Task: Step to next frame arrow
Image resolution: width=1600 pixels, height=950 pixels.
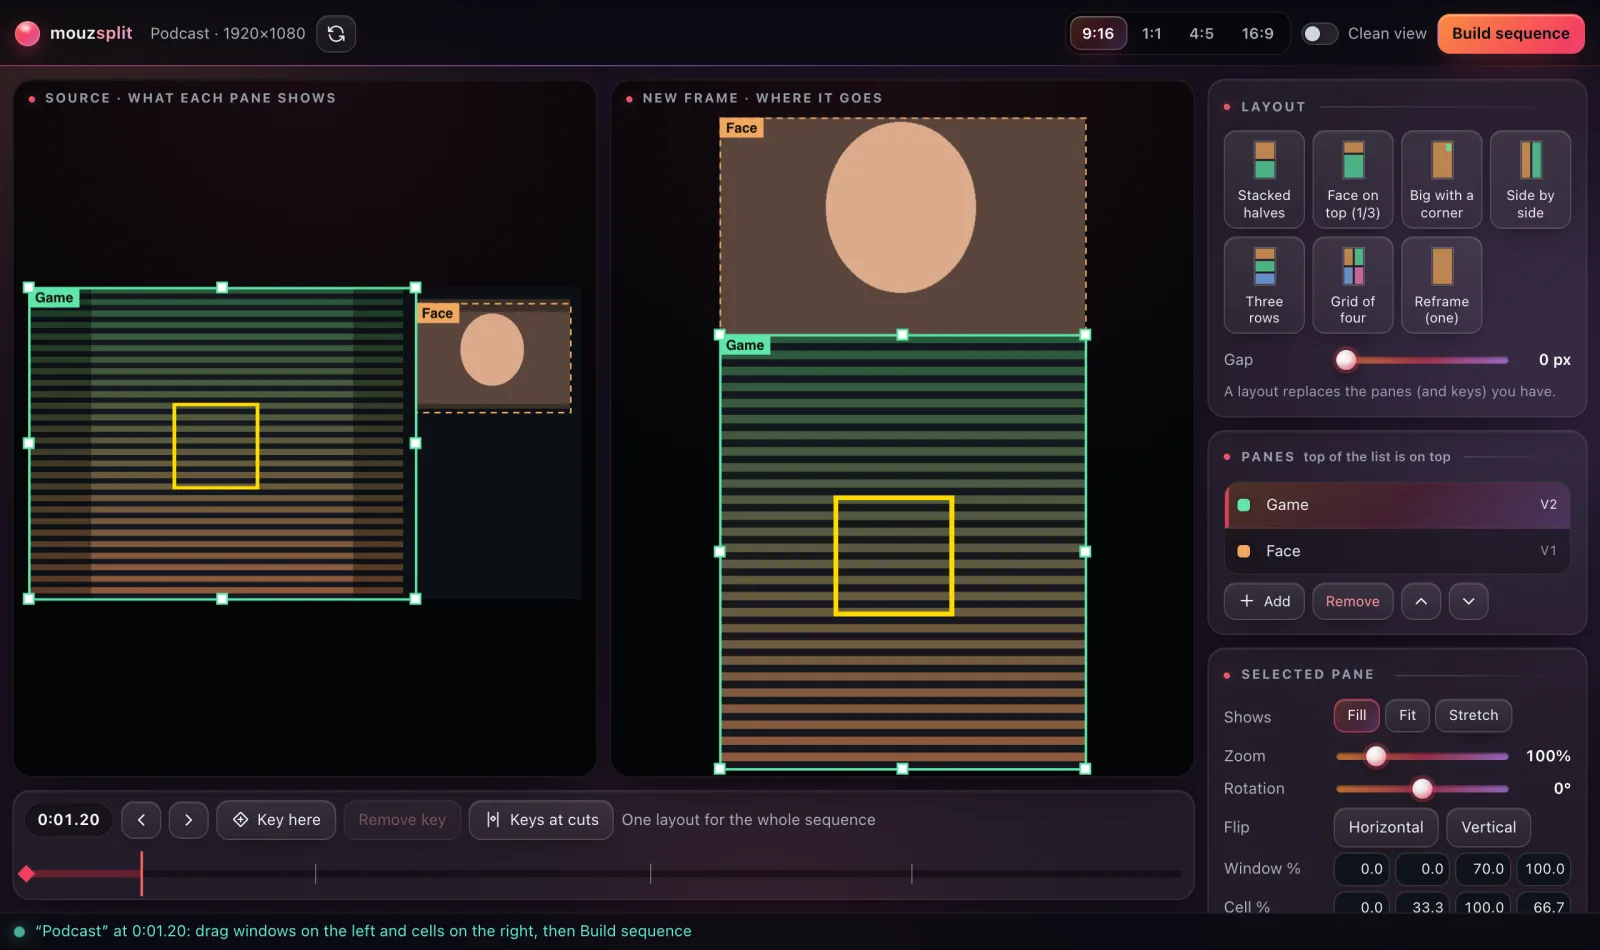Action: (188, 820)
